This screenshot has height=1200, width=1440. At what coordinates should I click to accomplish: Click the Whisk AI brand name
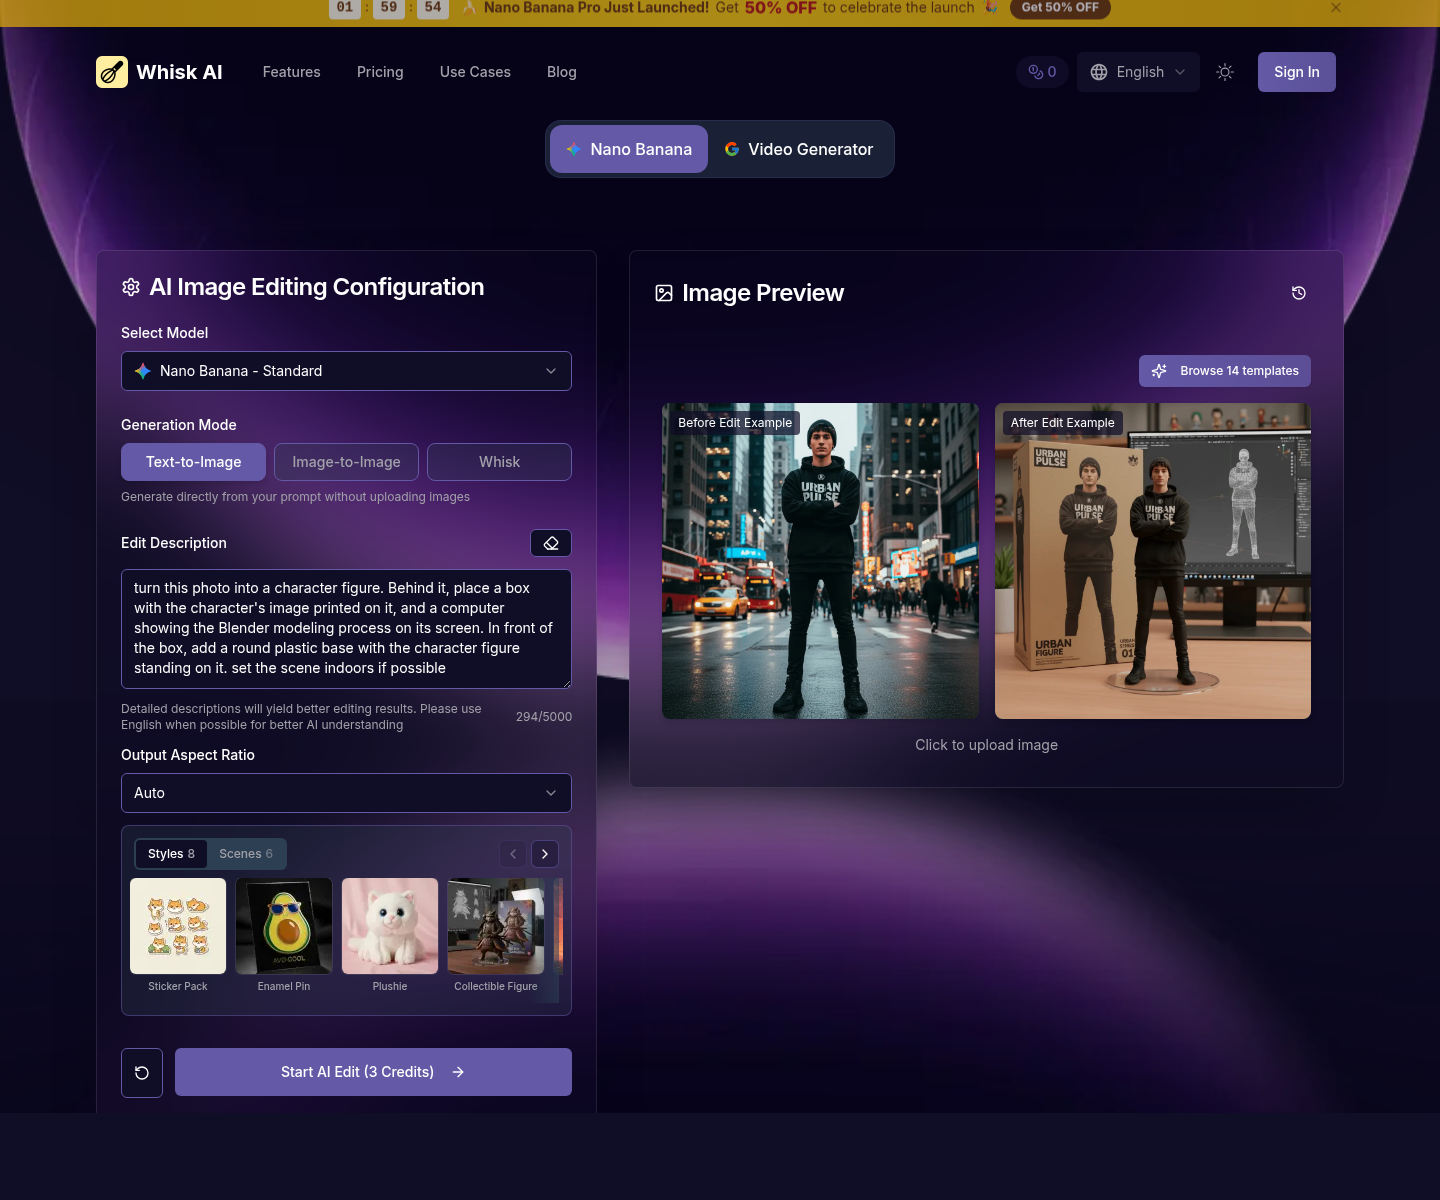click(x=179, y=72)
